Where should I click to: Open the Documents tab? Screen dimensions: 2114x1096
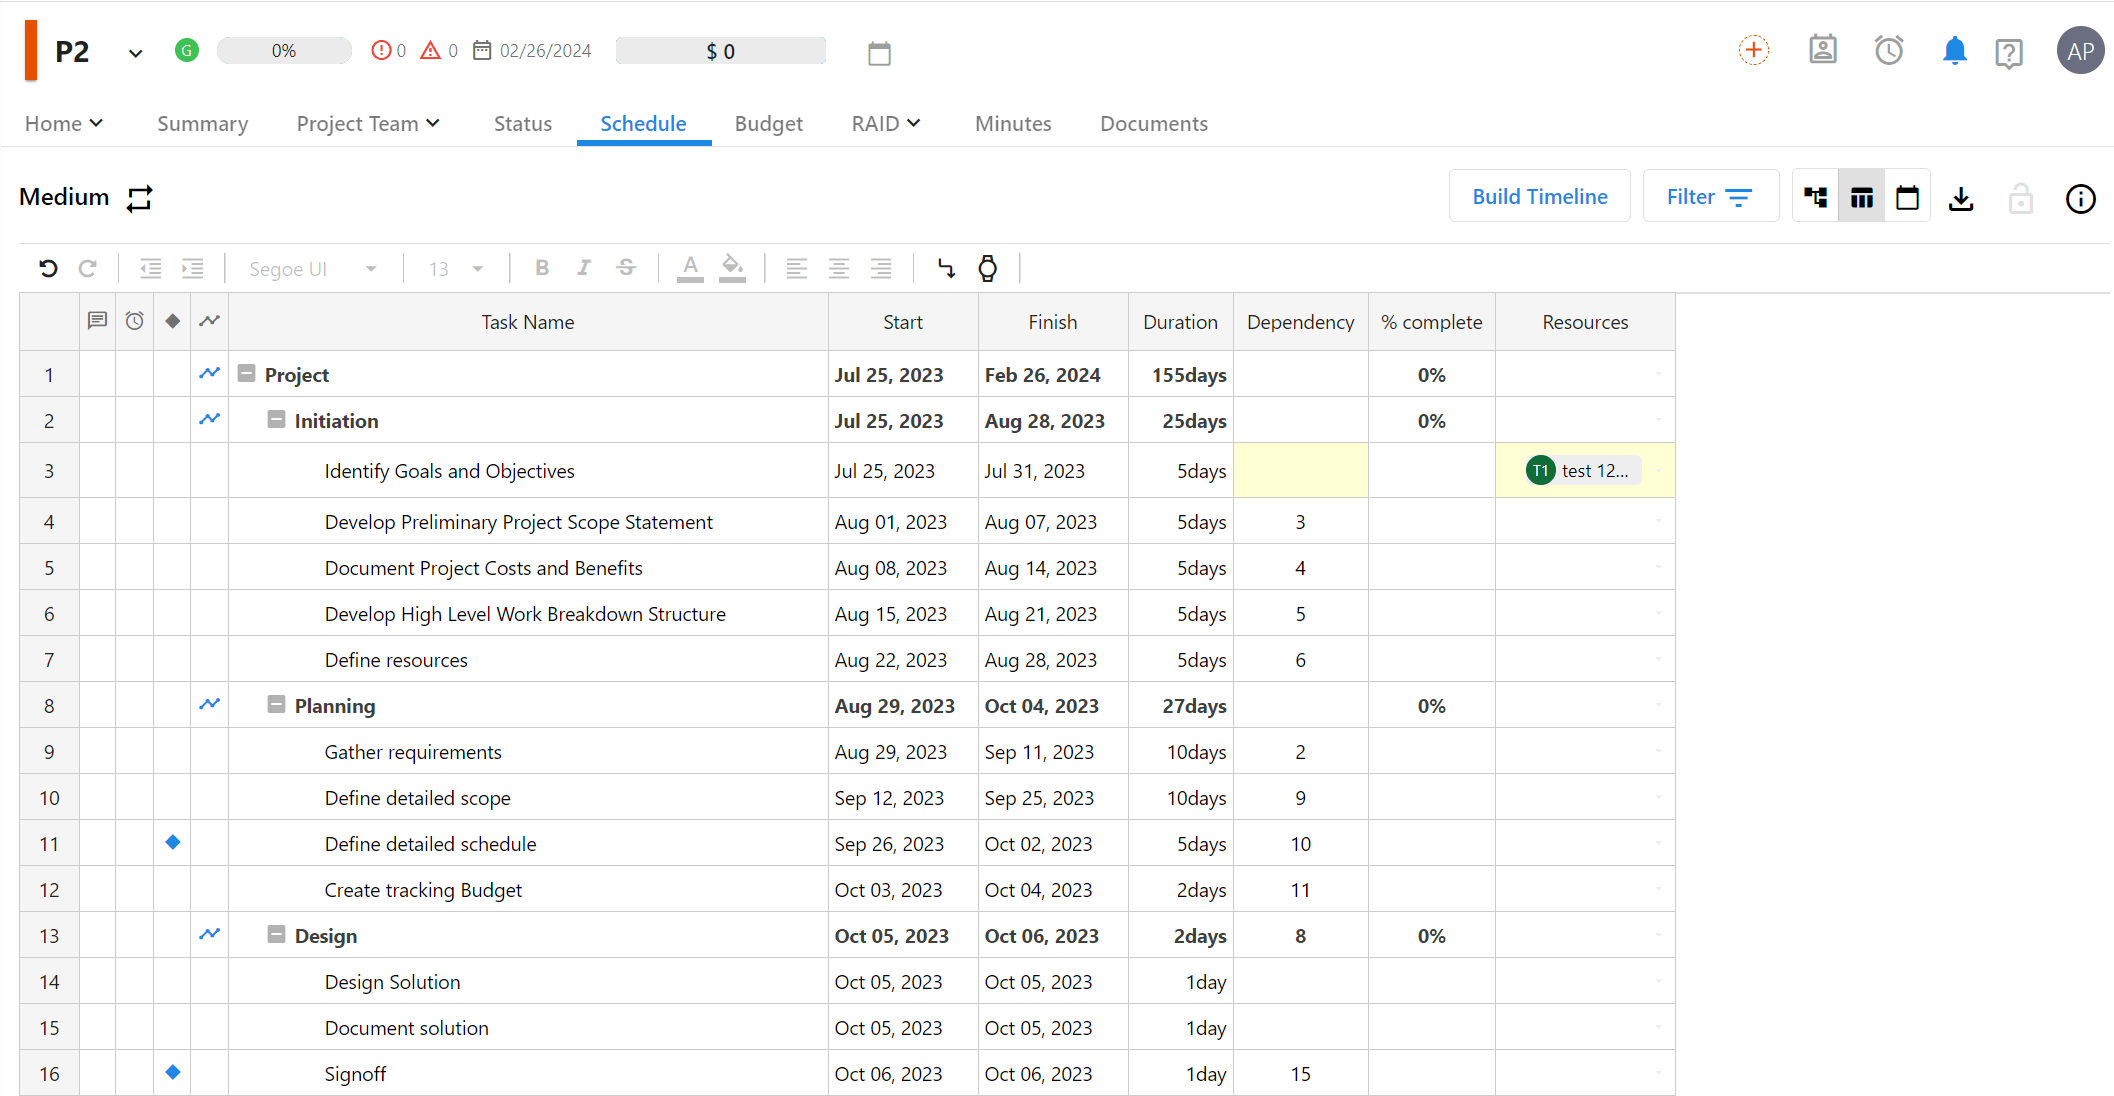(1154, 123)
